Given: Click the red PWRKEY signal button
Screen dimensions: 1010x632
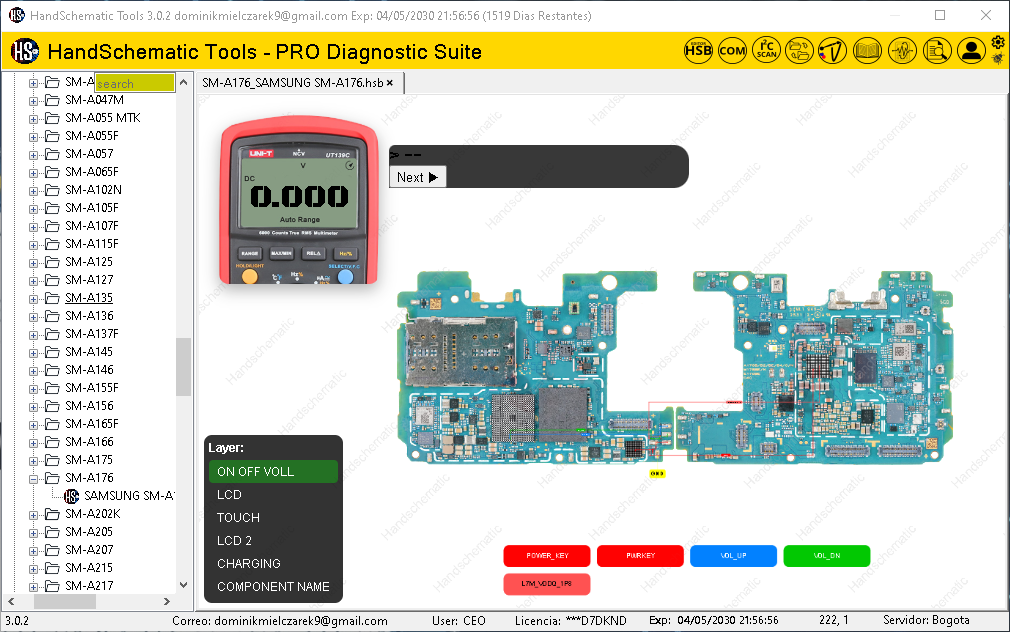Looking at the screenshot, I should coord(640,556).
